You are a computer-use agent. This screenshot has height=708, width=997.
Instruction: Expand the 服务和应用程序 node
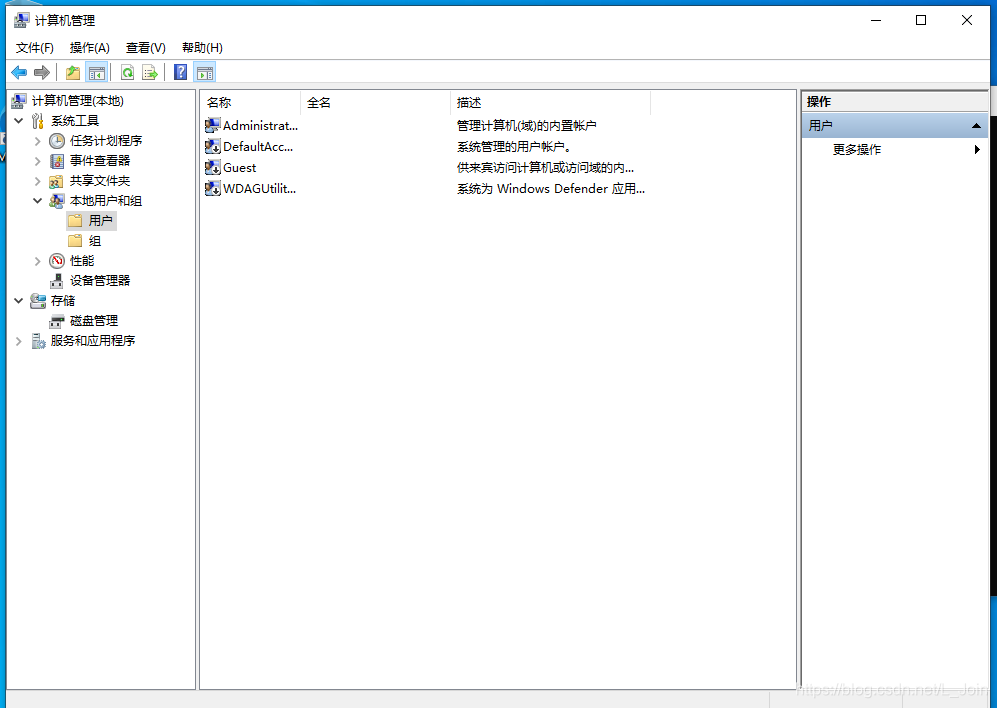pyautogui.click(x=19, y=341)
